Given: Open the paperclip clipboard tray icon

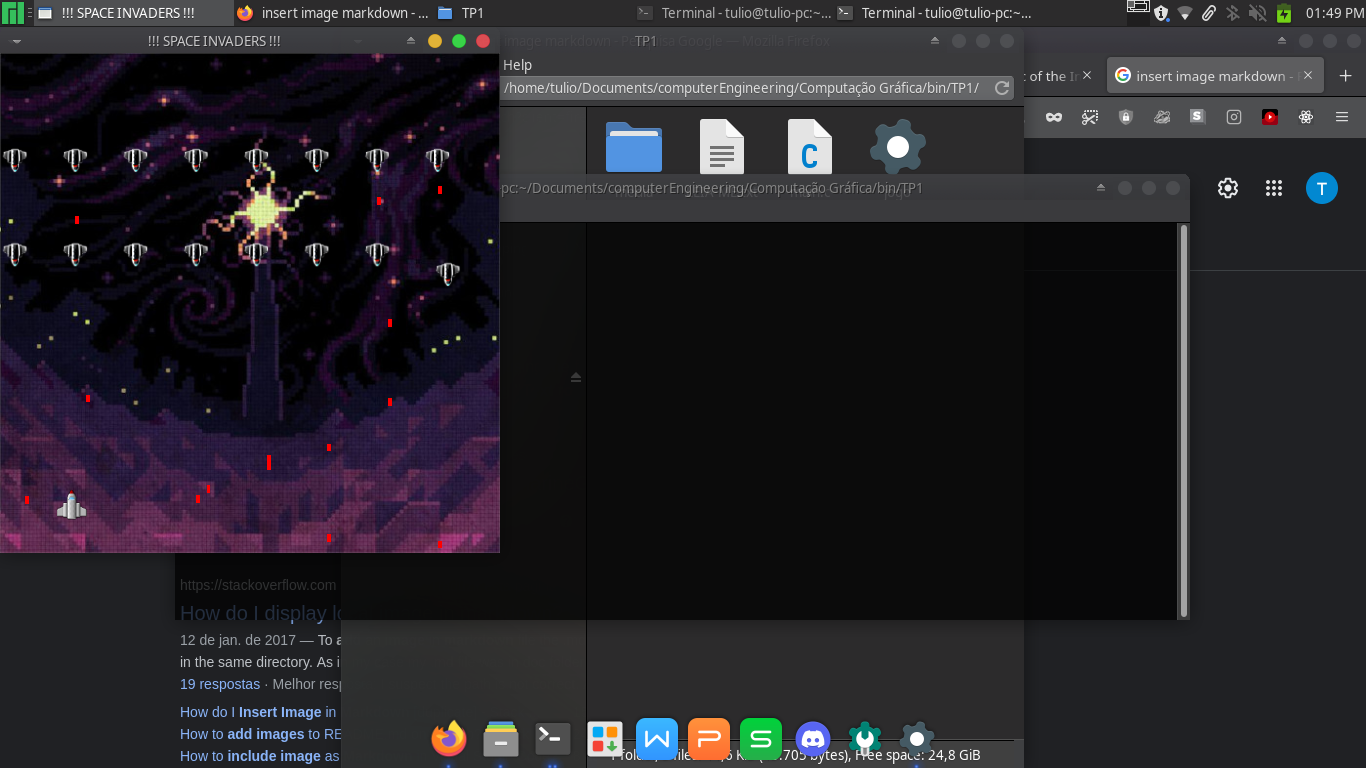Looking at the screenshot, I should [x=1209, y=13].
